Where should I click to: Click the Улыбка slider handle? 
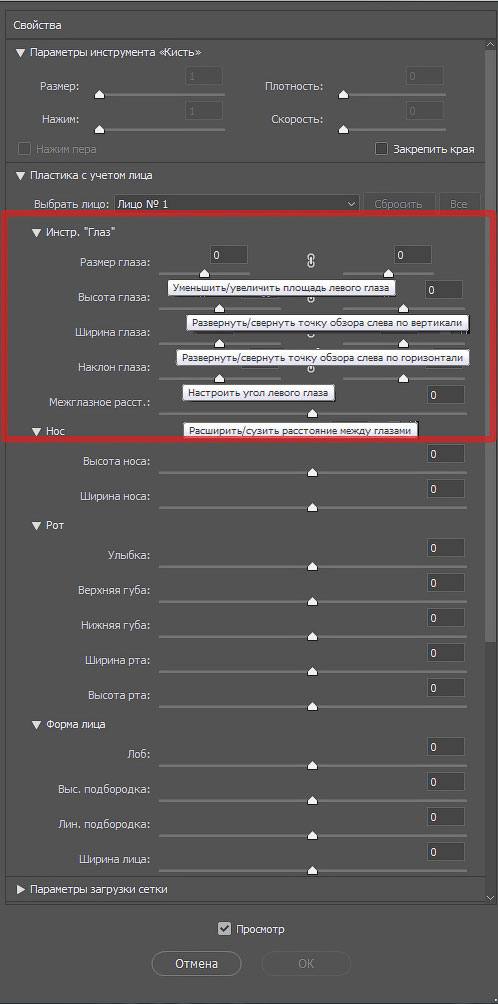pos(312,567)
